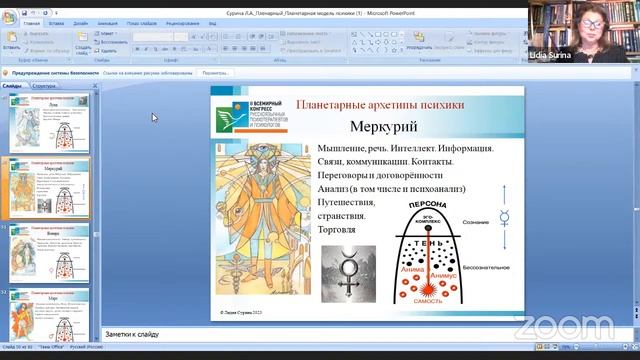Toggle Bold formatting in Шрифт group
The height and width of the screenshot is (360, 640).
coord(137,49)
